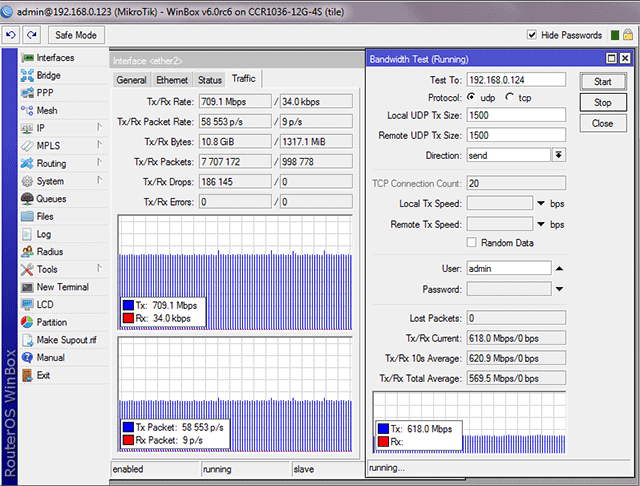Click the WinBox title bar logo icon
The image size is (640, 486).
pyautogui.click(x=7, y=12)
